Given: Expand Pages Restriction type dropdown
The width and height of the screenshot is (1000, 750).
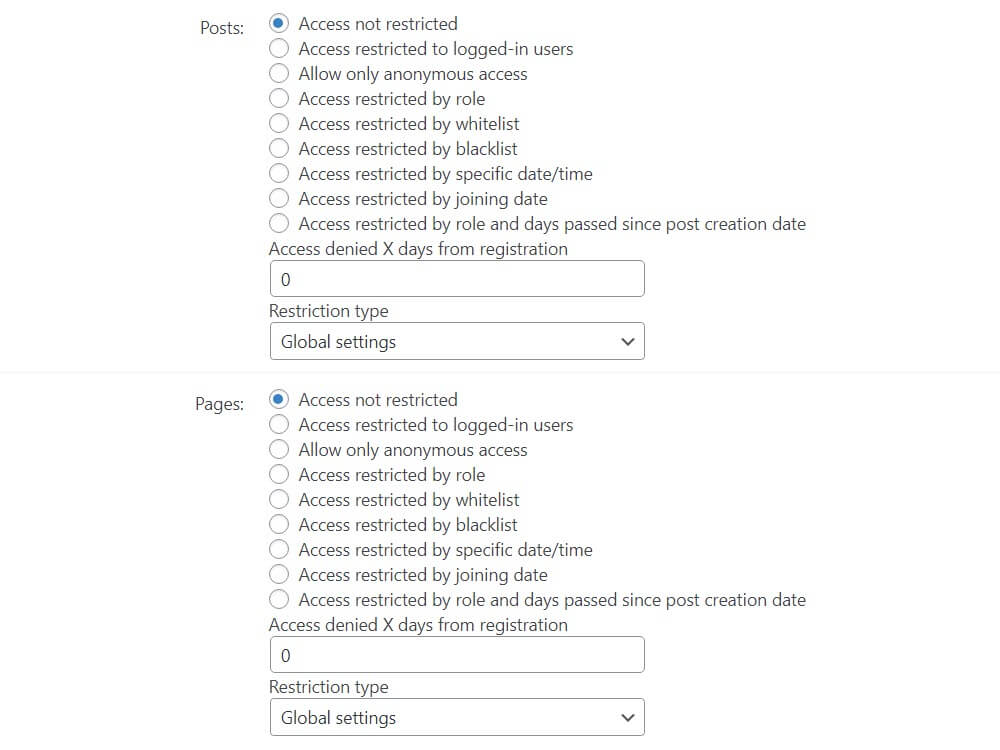Looking at the screenshot, I should coord(457,717).
